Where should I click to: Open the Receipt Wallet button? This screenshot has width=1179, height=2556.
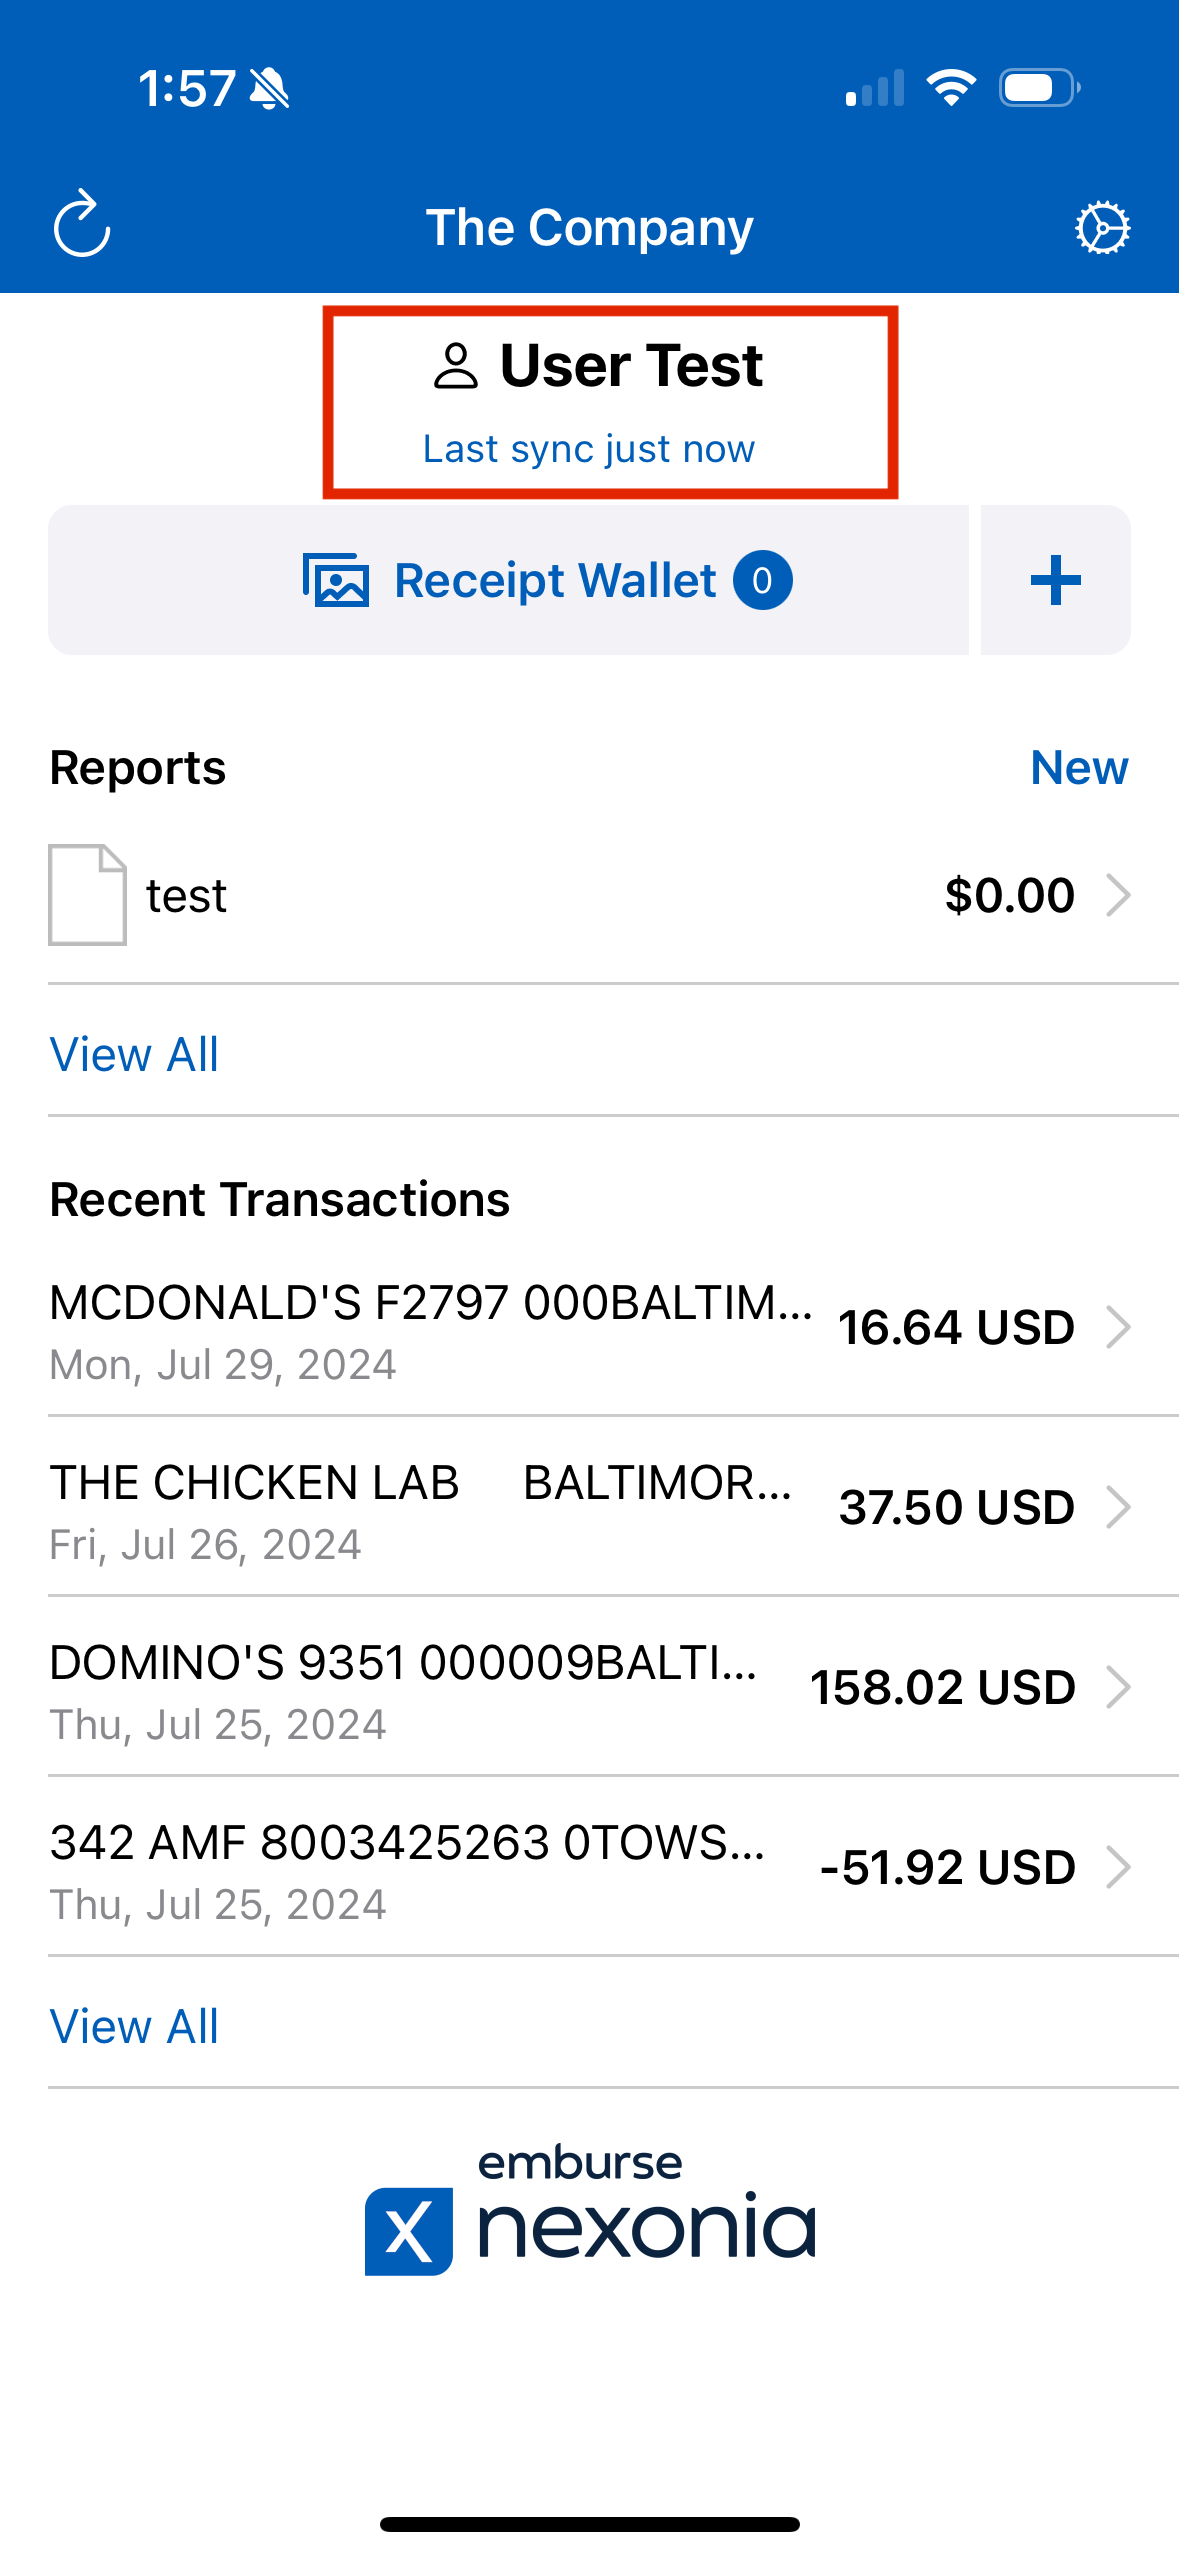point(508,580)
